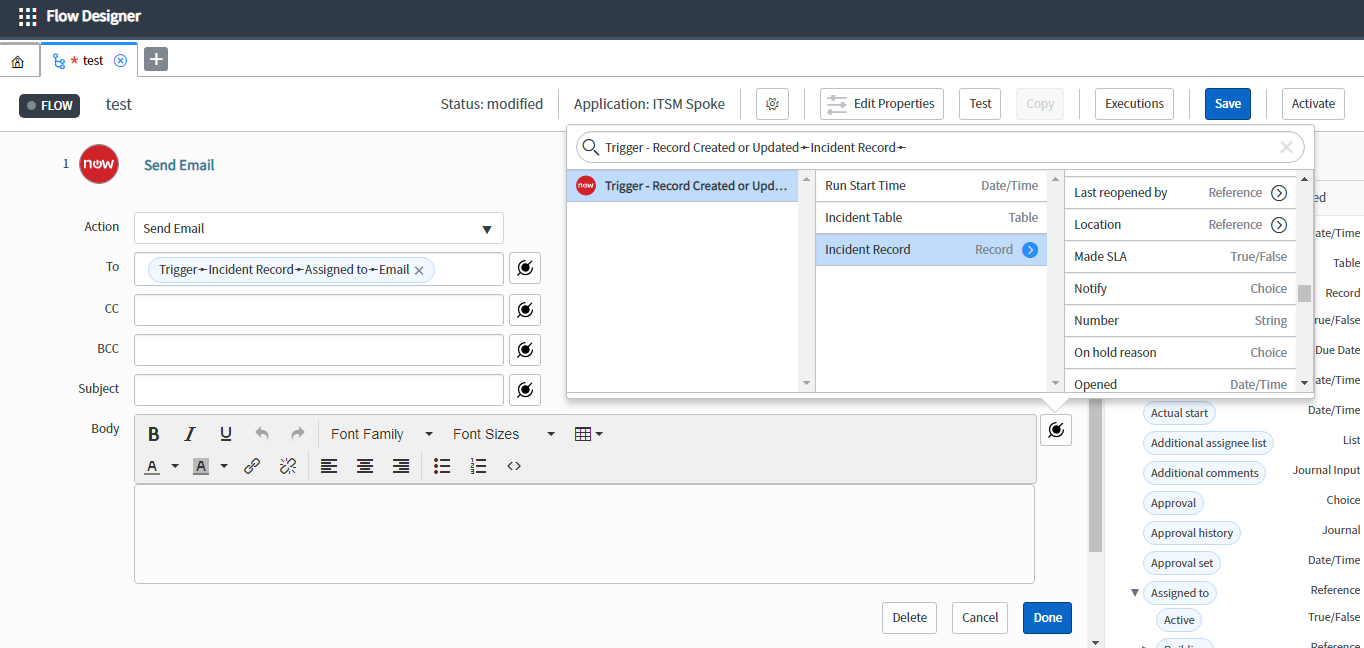Open the insert table dropdown
This screenshot has width=1364, height=648.
tap(588, 434)
